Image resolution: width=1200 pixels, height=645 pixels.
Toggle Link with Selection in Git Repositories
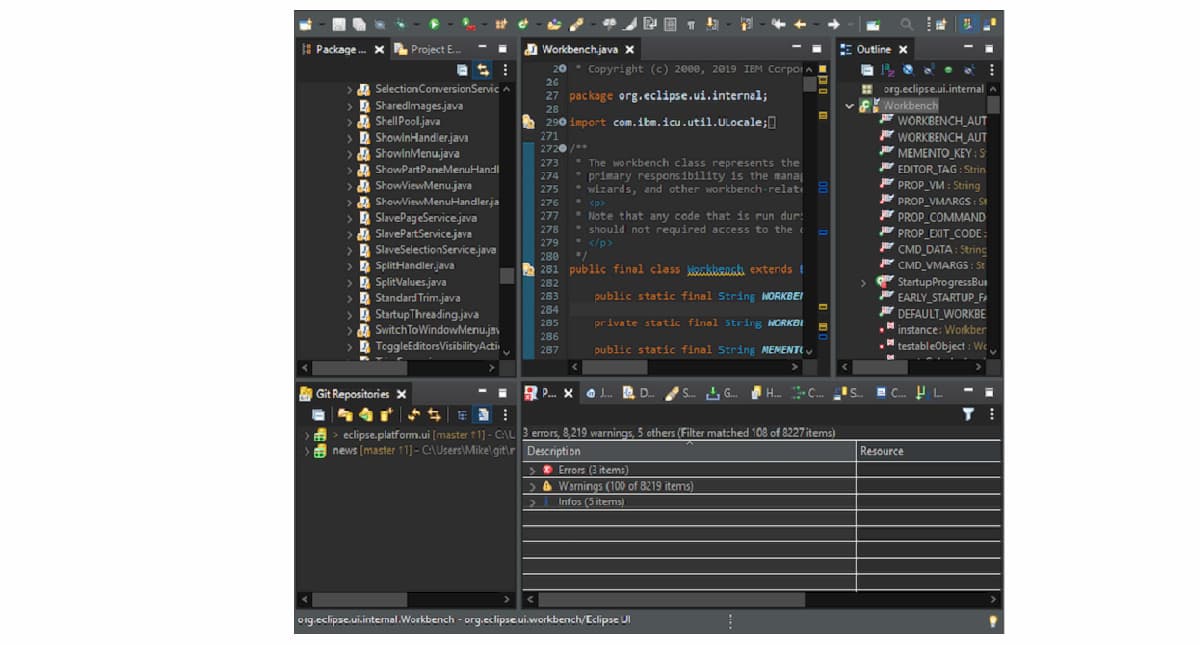click(x=434, y=415)
